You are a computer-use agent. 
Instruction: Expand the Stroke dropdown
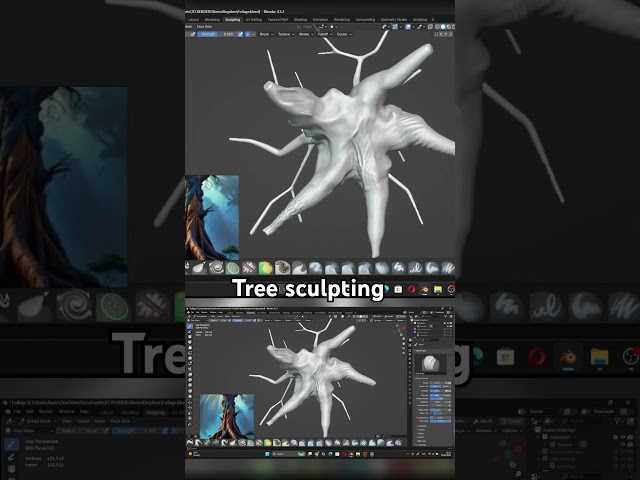pos(306,34)
